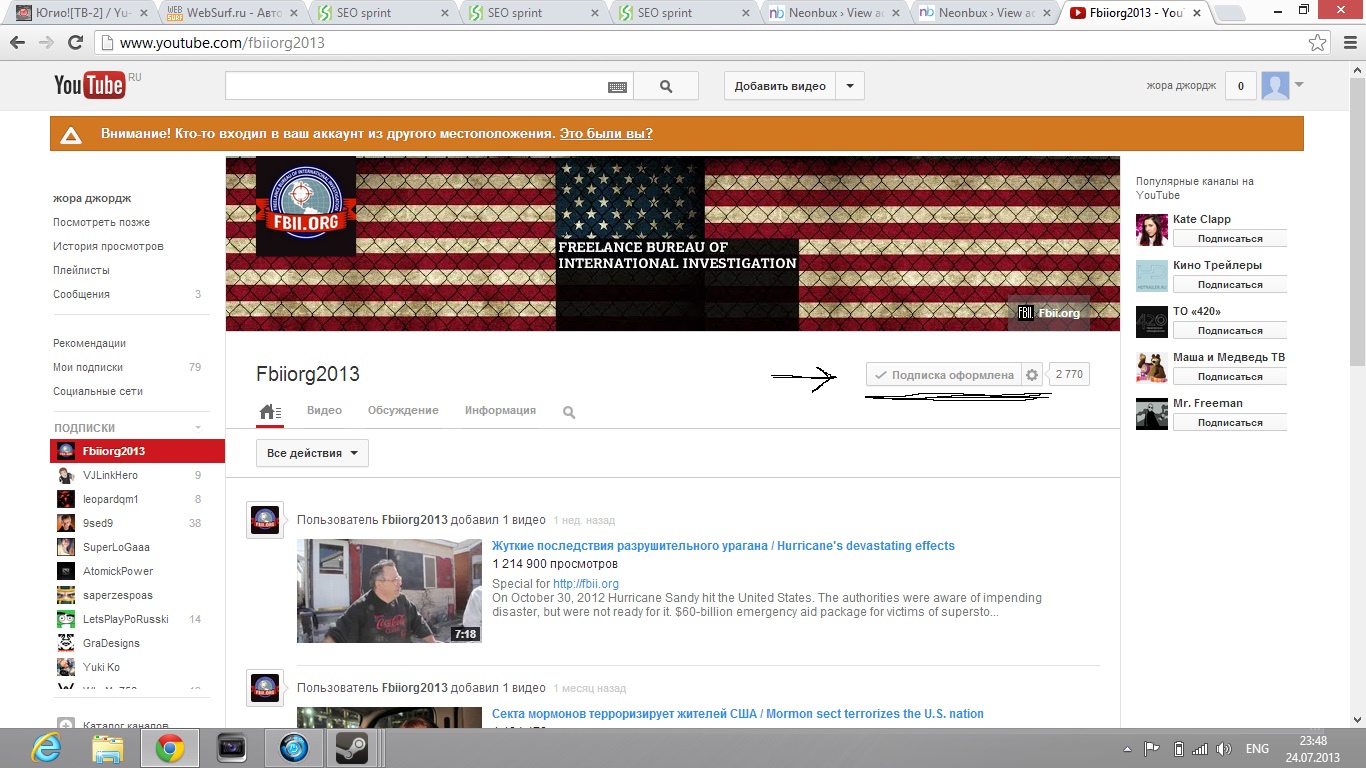Click the YouTube logo
The width and height of the screenshot is (1366, 768).
[90, 86]
